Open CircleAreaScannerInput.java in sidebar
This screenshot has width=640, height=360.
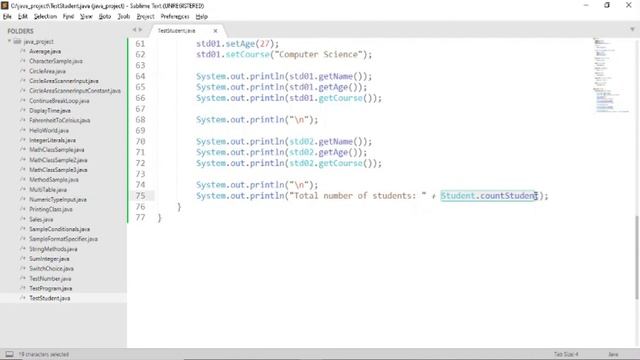pyautogui.click(x=64, y=81)
